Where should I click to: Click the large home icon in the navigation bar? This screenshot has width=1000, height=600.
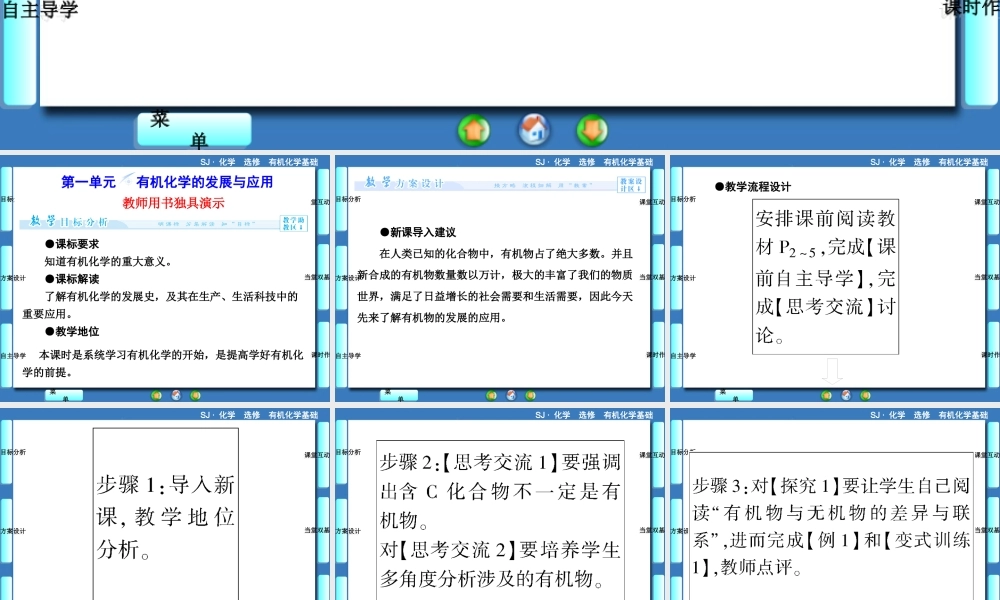coord(534,129)
